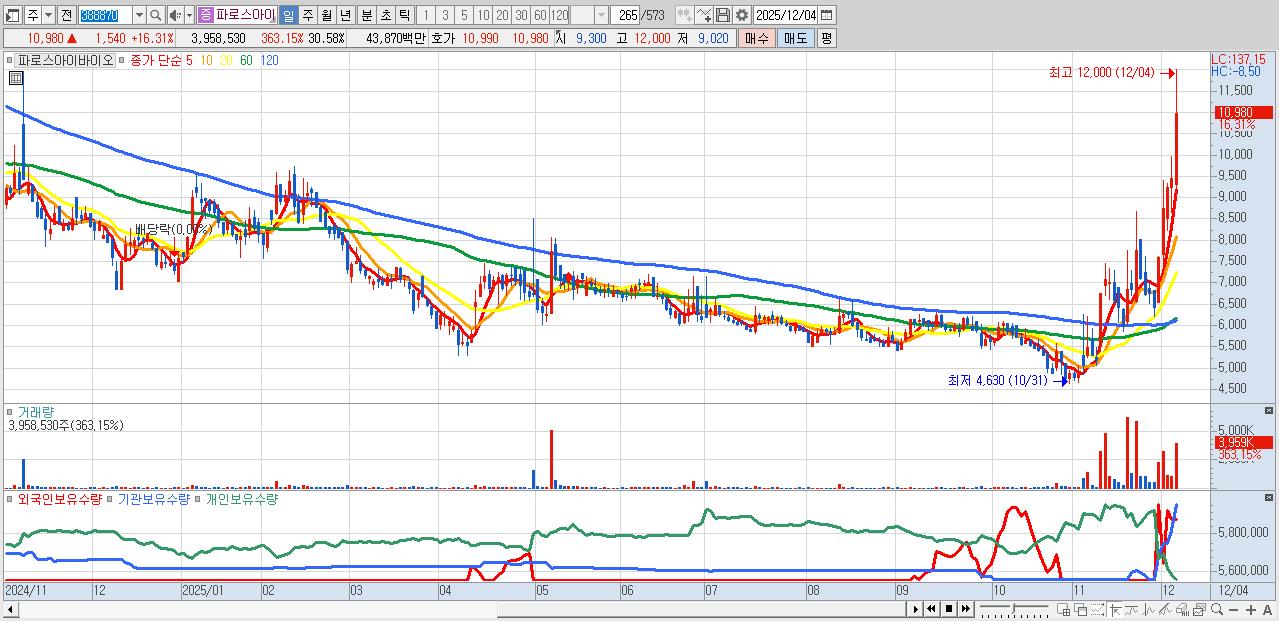Click the window layout icon beside 주
Image resolution: width=1279 pixels, height=621 pixels.
pos(12,16)
